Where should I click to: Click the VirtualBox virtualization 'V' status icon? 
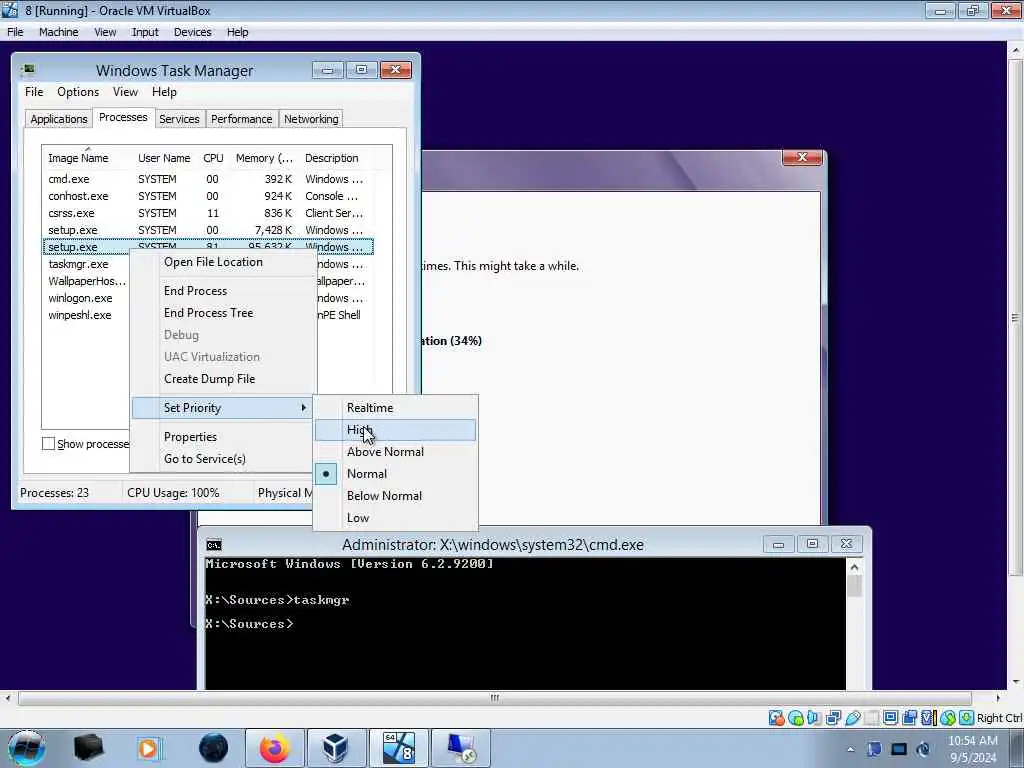[928, 718]
